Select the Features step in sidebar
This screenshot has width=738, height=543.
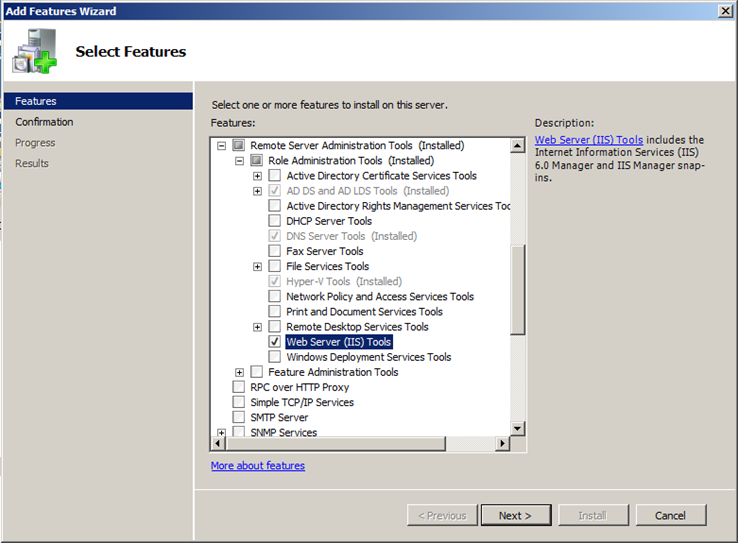[36, 101]
